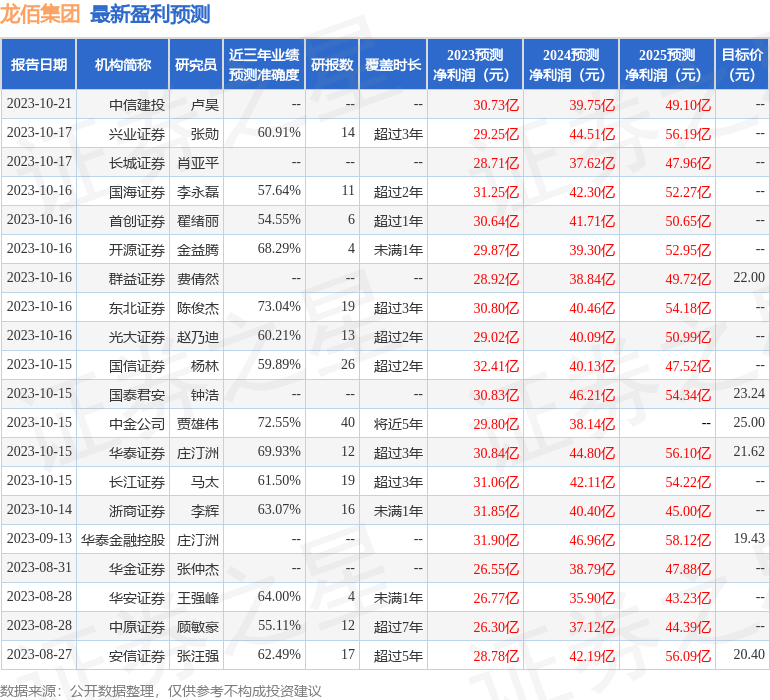Select the 报告日期 column header
Screen dimensions: 770x700
[39, 64]
